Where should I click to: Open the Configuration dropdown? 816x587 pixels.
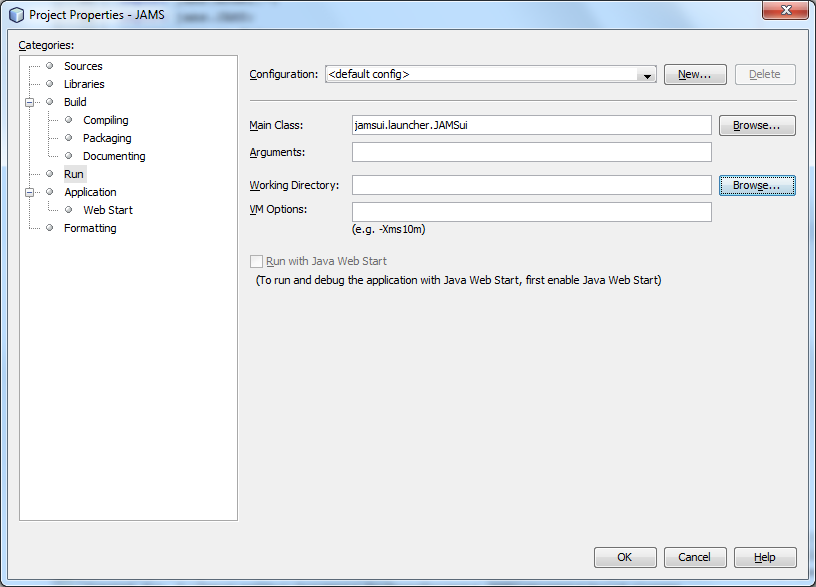click(647, 75)
